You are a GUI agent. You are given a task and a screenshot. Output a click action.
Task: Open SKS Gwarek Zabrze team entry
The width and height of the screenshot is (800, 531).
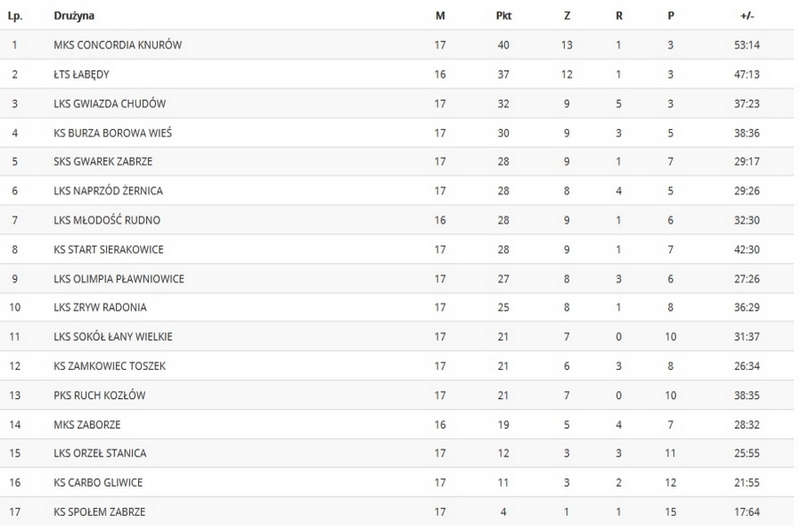104,162
